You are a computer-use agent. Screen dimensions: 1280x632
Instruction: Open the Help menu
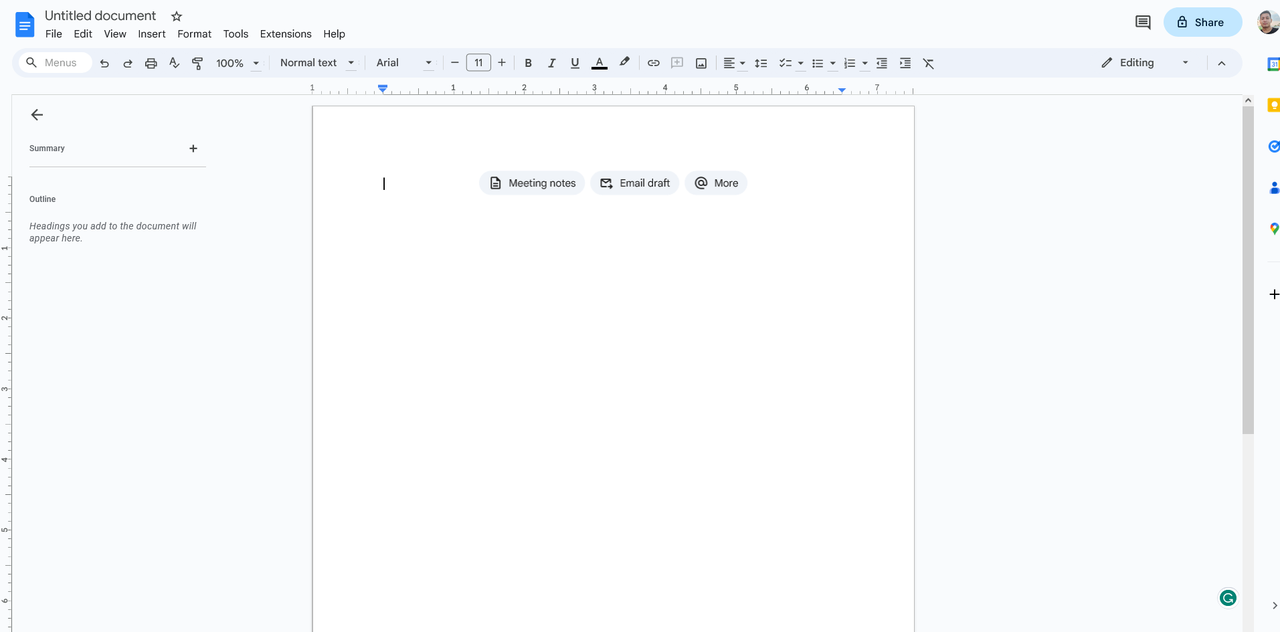pyautogui.click(x=334, y=34)
